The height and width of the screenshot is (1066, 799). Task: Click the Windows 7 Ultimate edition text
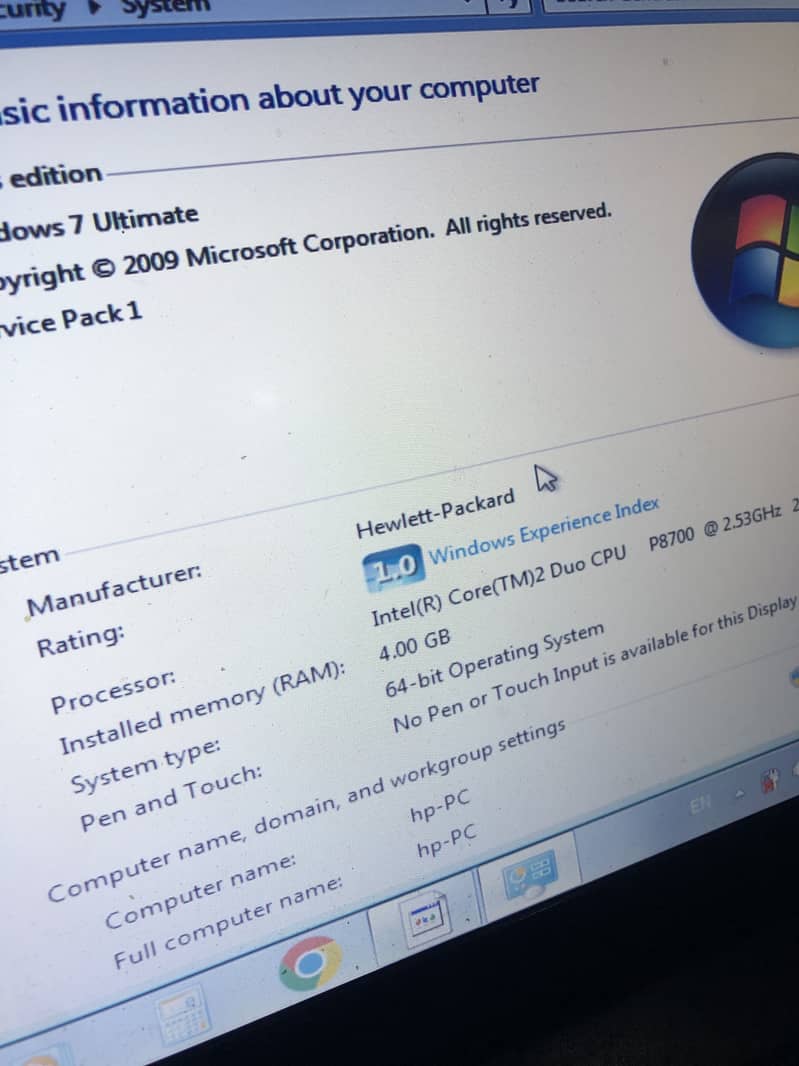click(99, 222)
